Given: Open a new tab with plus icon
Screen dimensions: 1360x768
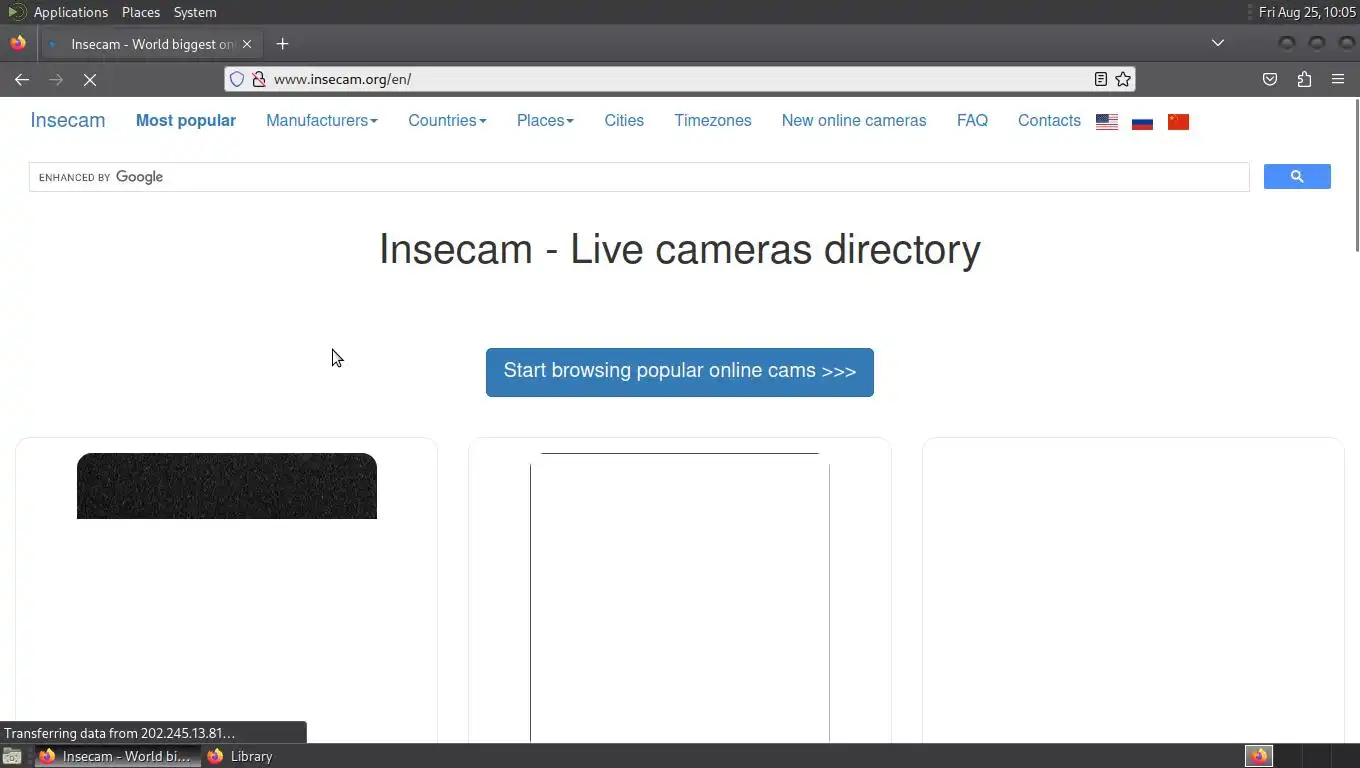Looking at the screenshot, I should click(282, 44).
